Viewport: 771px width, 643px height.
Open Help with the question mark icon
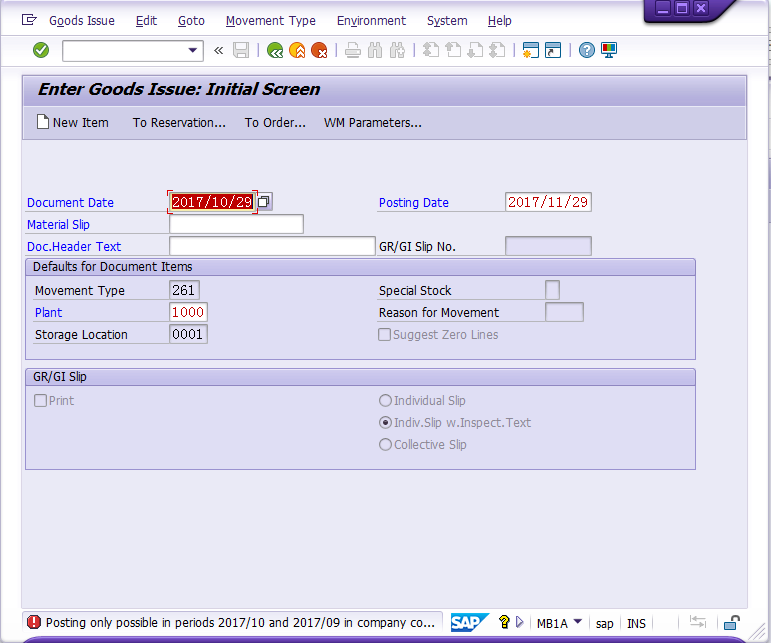click(587, 50)
